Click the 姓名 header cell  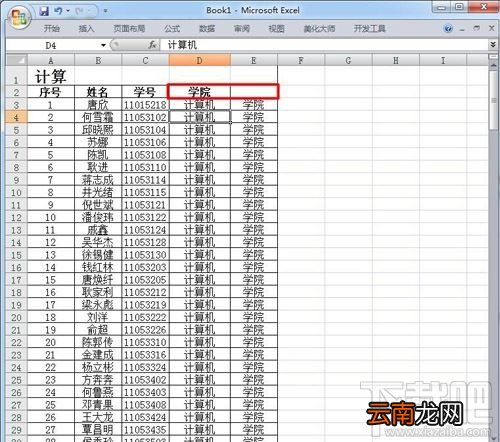click(x=98, y=92)
